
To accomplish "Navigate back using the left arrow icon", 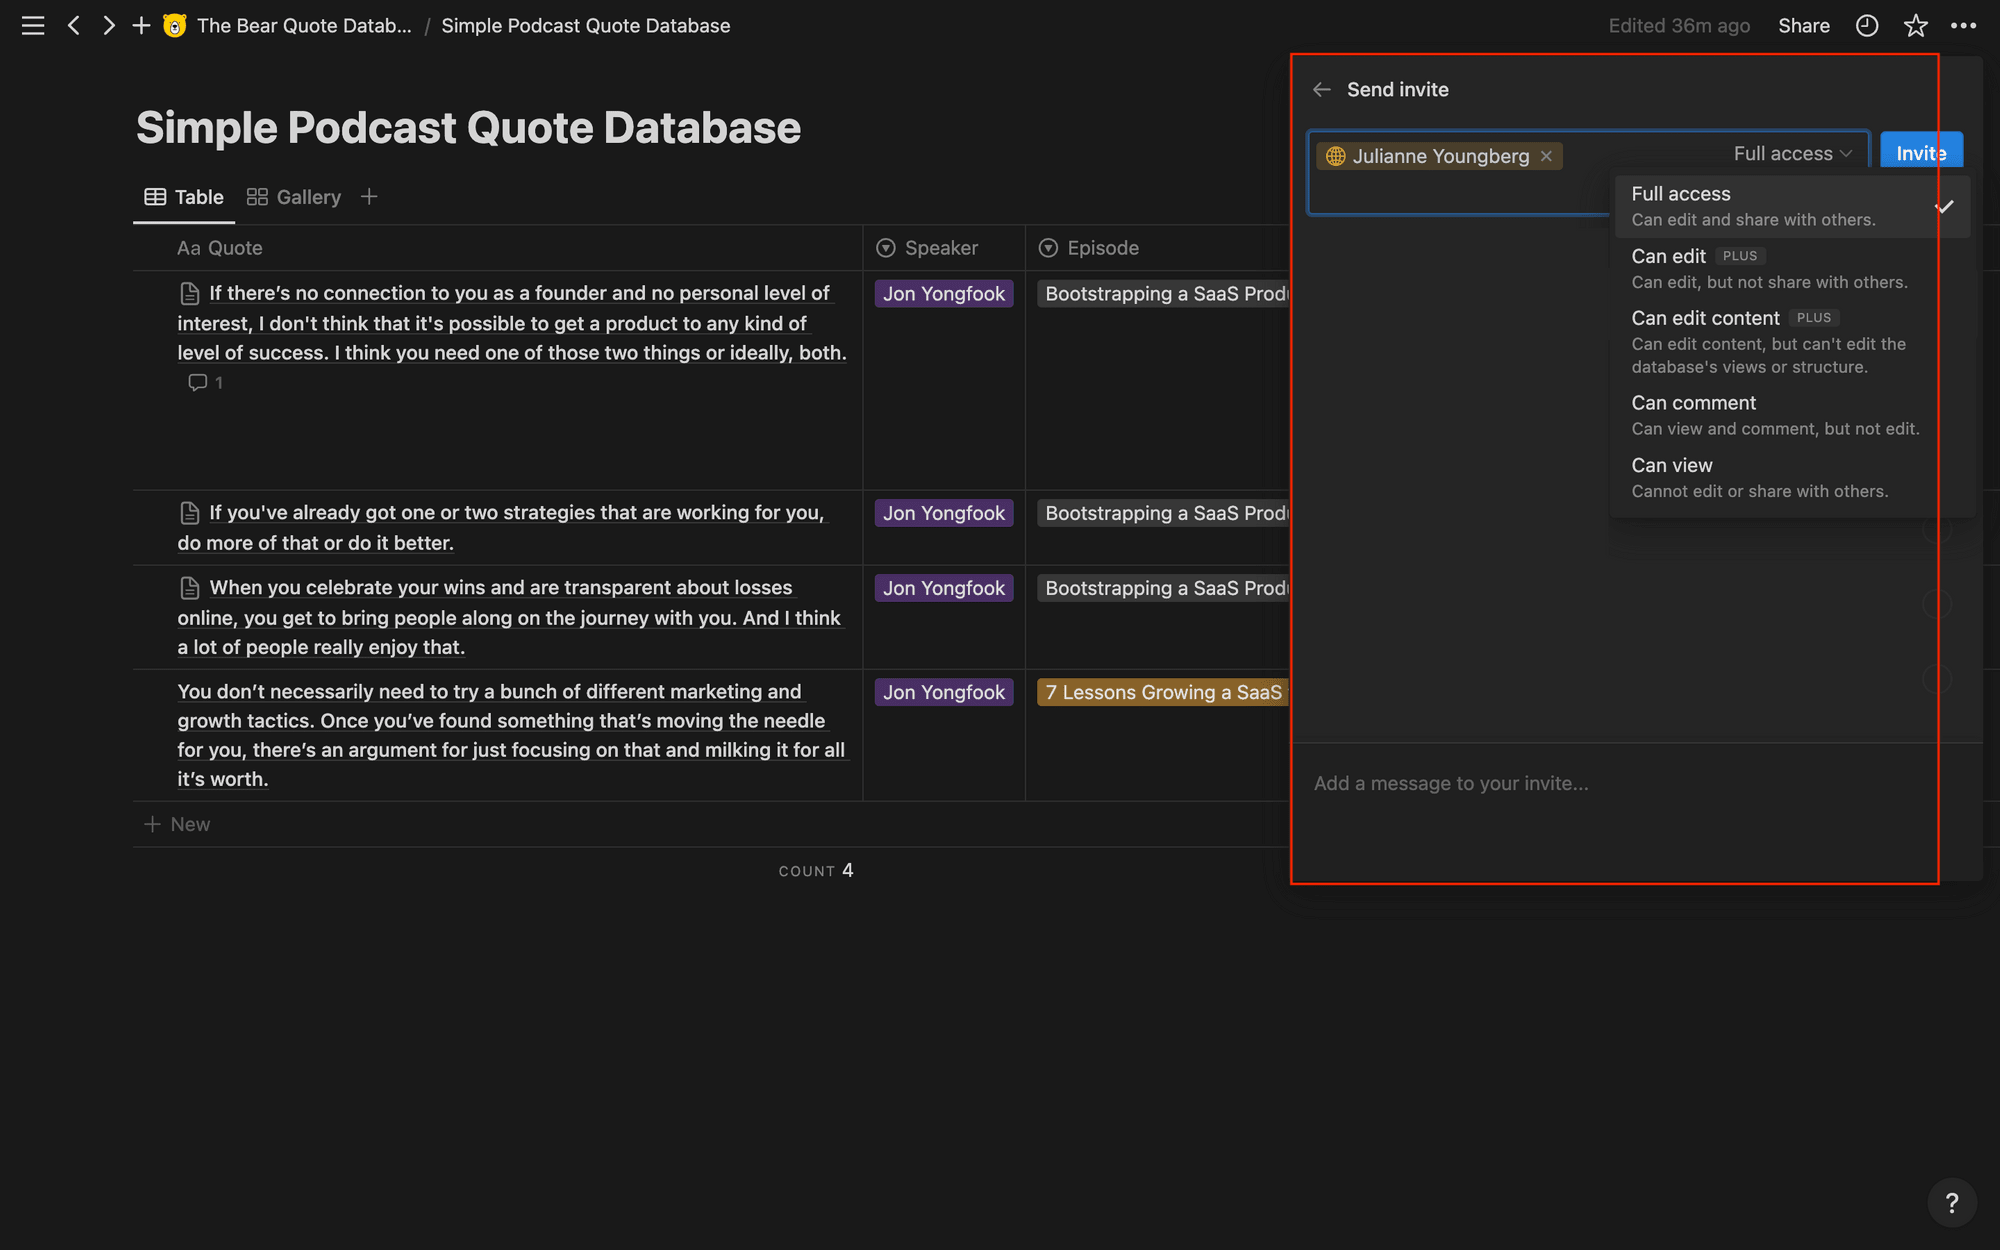I will [x=74, y=25].
